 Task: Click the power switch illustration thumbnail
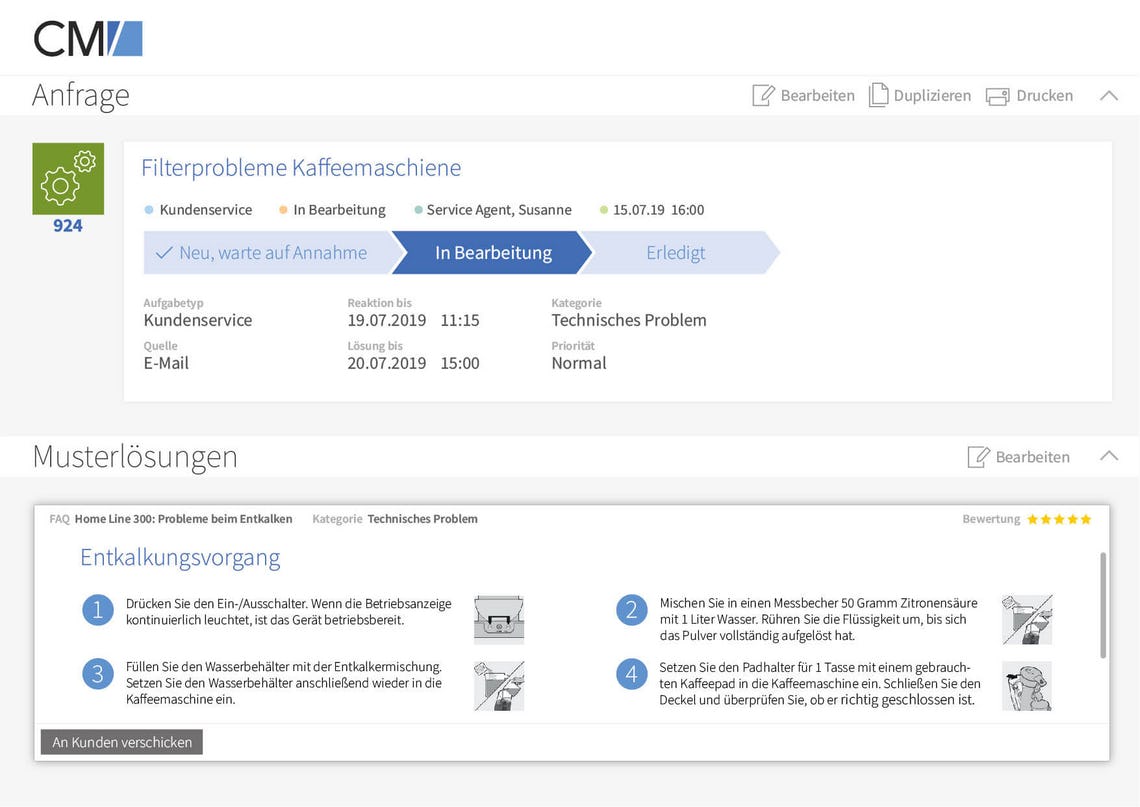[x=498, y=619]
